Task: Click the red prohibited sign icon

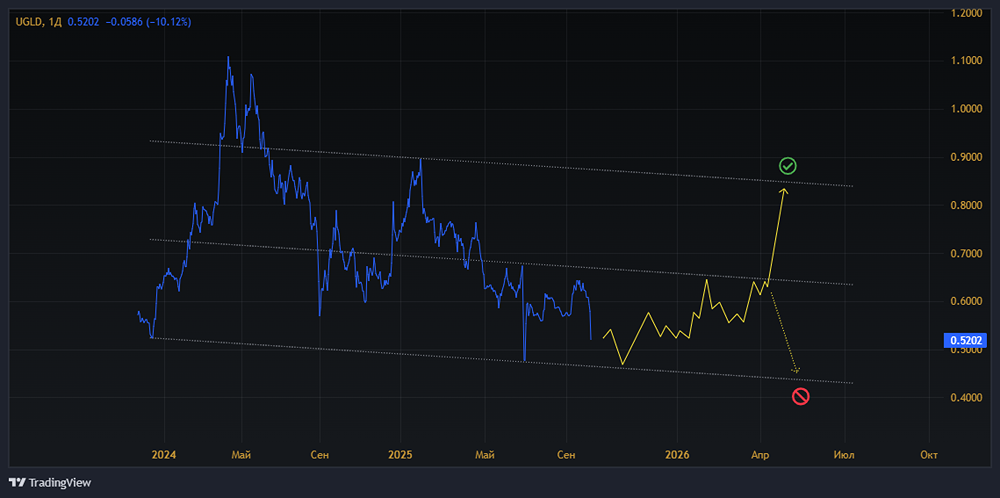Action: point(800,397)
